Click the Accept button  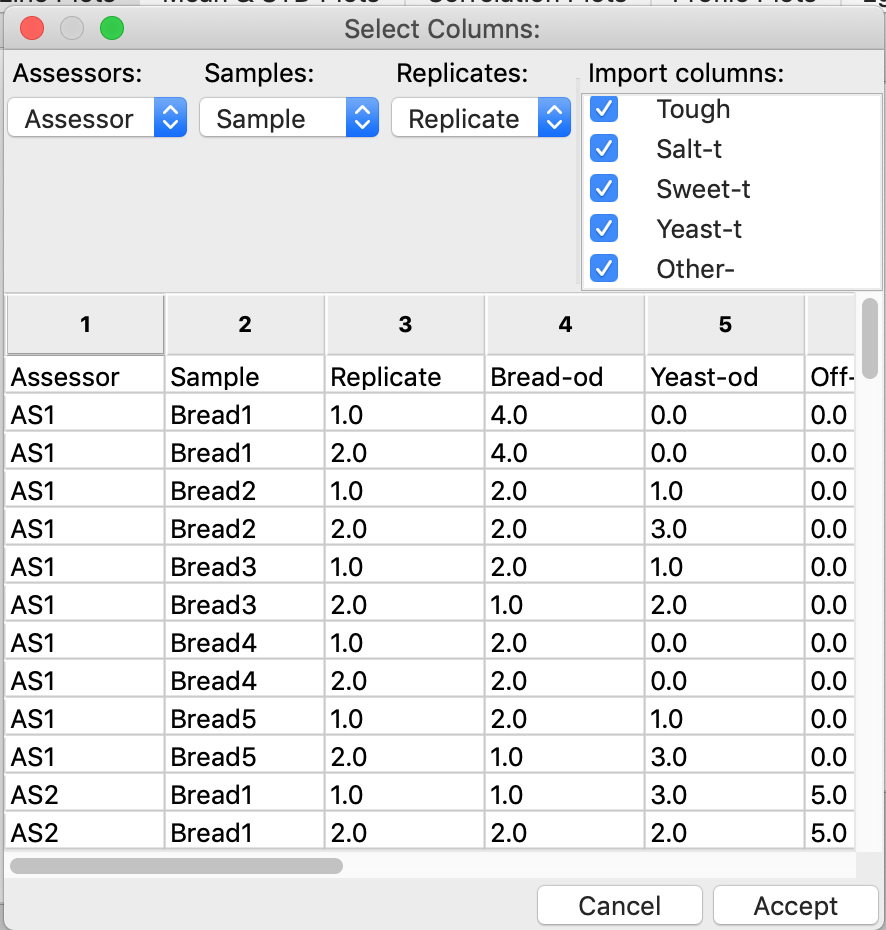coord(795,906)
